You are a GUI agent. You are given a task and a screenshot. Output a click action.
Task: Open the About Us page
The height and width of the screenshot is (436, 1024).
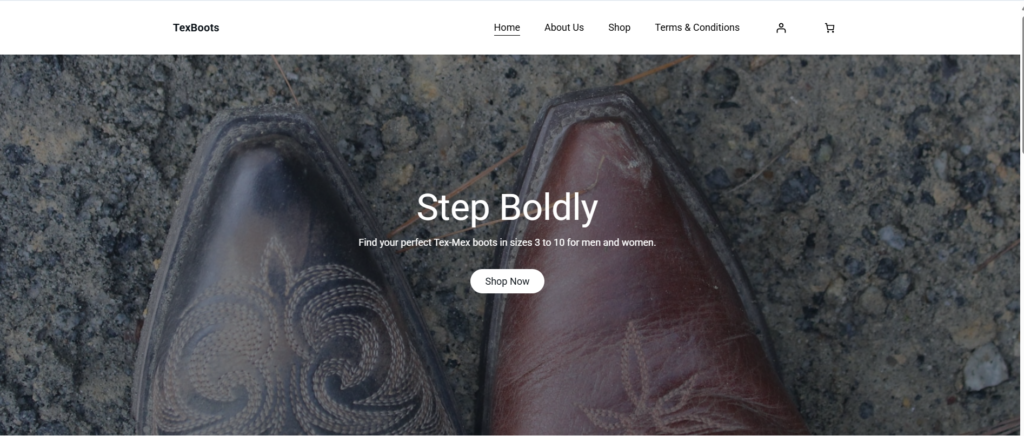click(x=564, y=27)
